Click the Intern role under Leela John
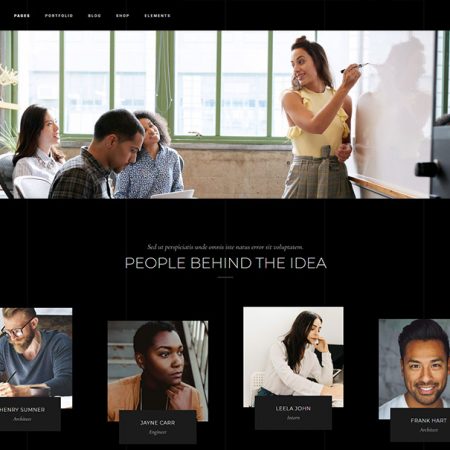 (293, 418)
